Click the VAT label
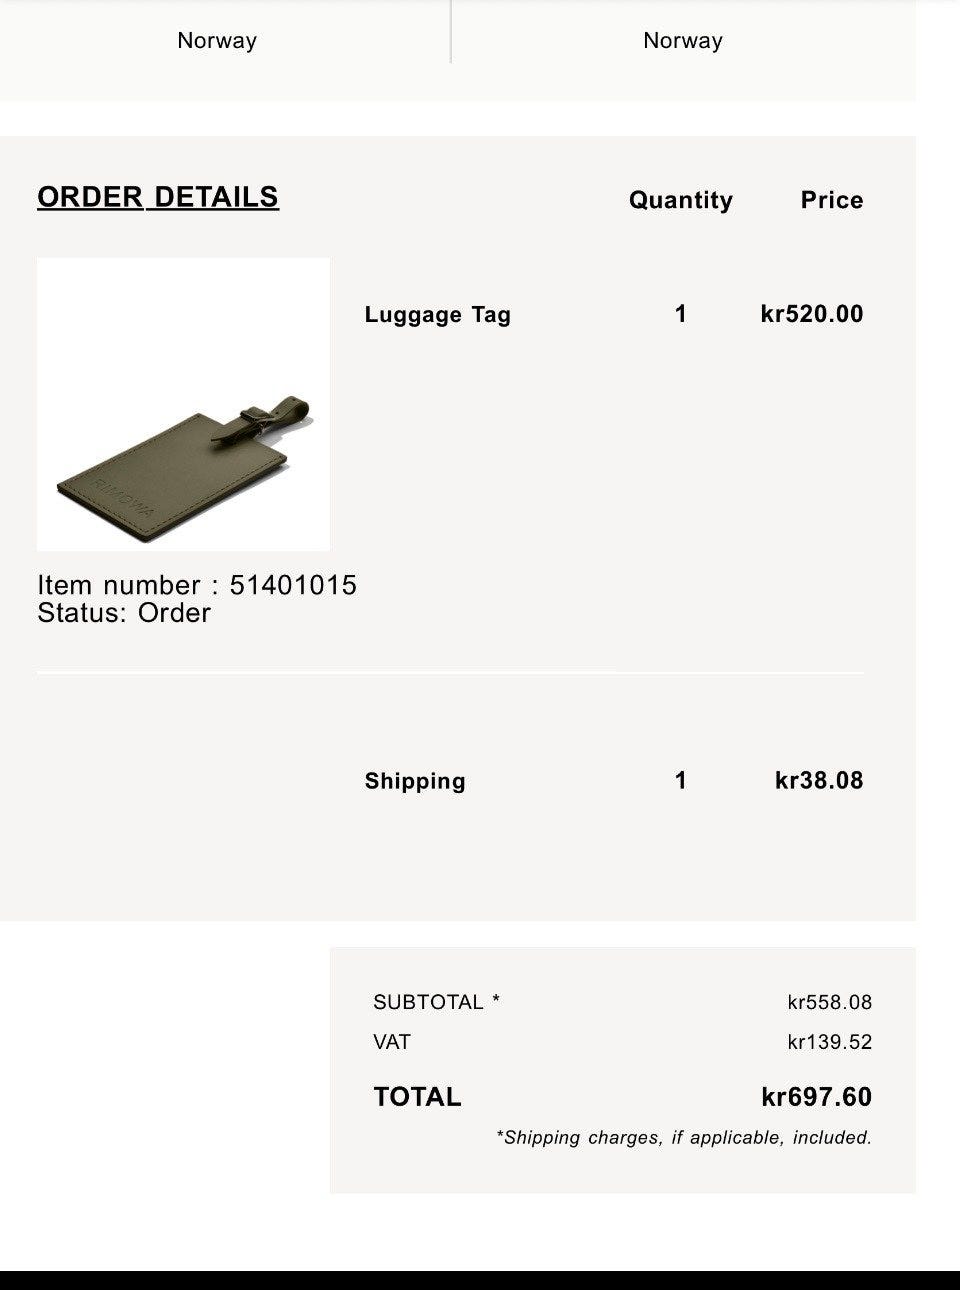This screenshot has height=1290, width=960. pos(392,1042)
